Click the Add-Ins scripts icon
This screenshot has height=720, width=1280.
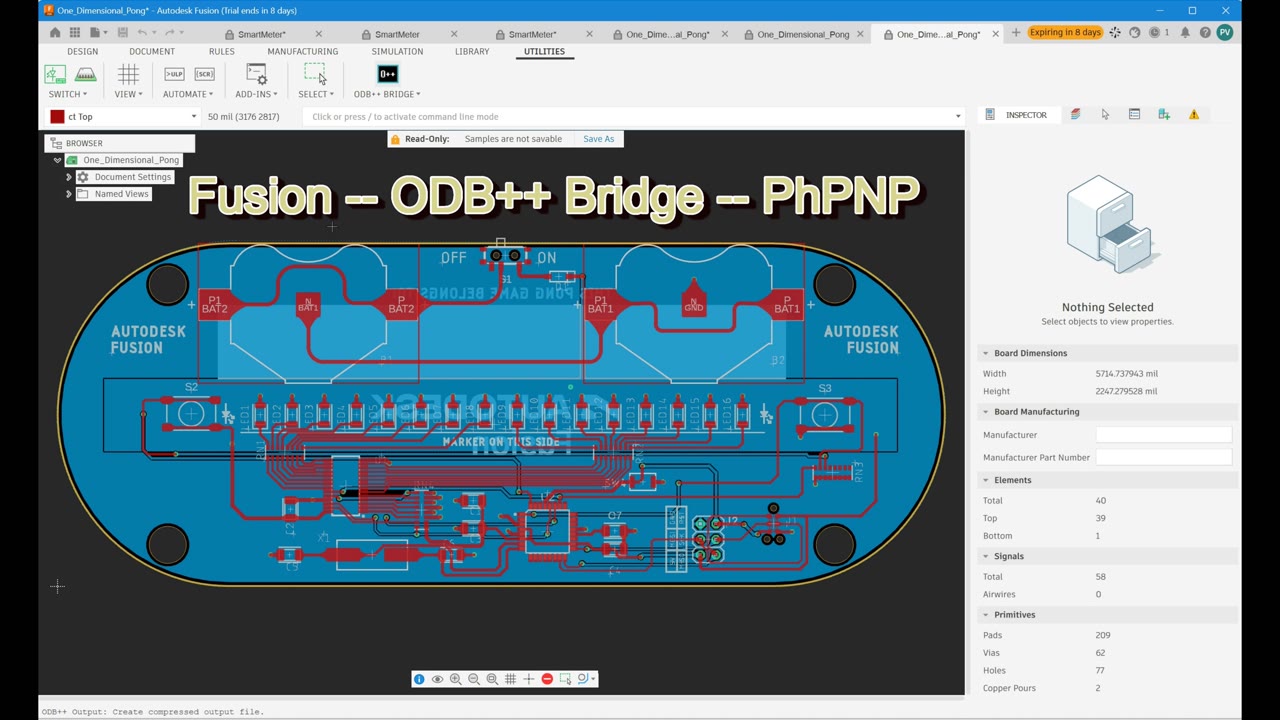256,74
